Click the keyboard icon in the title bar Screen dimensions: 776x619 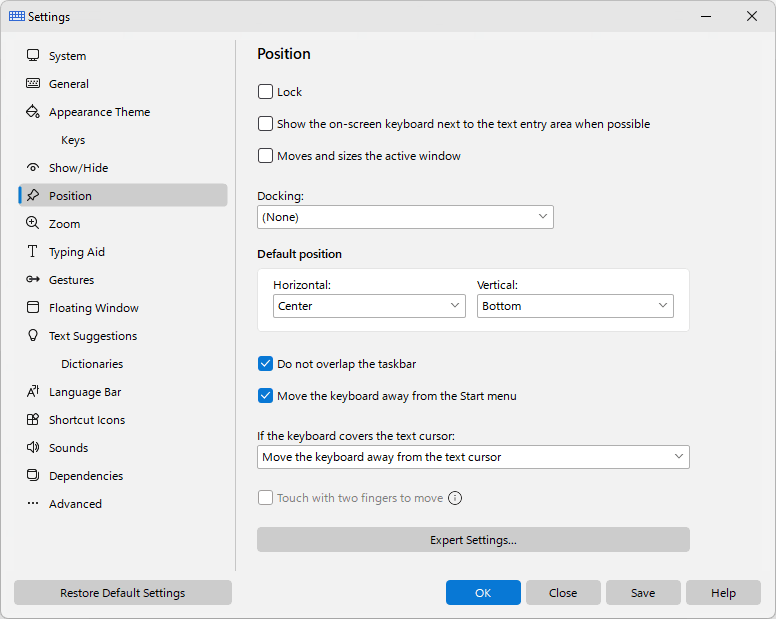(17, 16)
